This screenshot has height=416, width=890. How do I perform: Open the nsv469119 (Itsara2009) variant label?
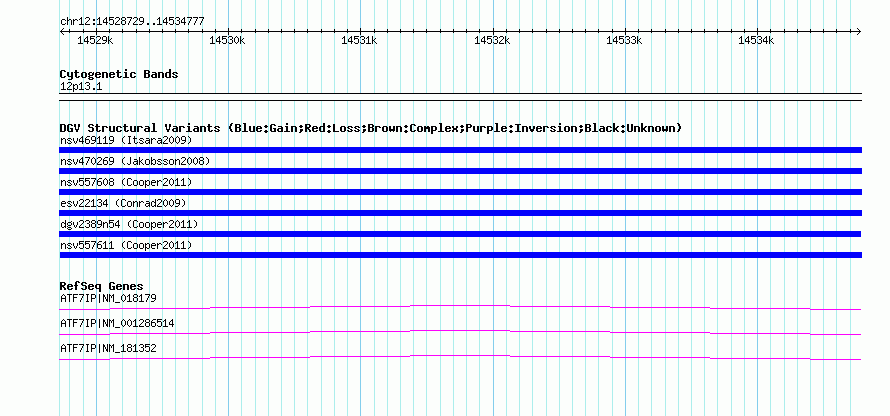pos(126,140)
